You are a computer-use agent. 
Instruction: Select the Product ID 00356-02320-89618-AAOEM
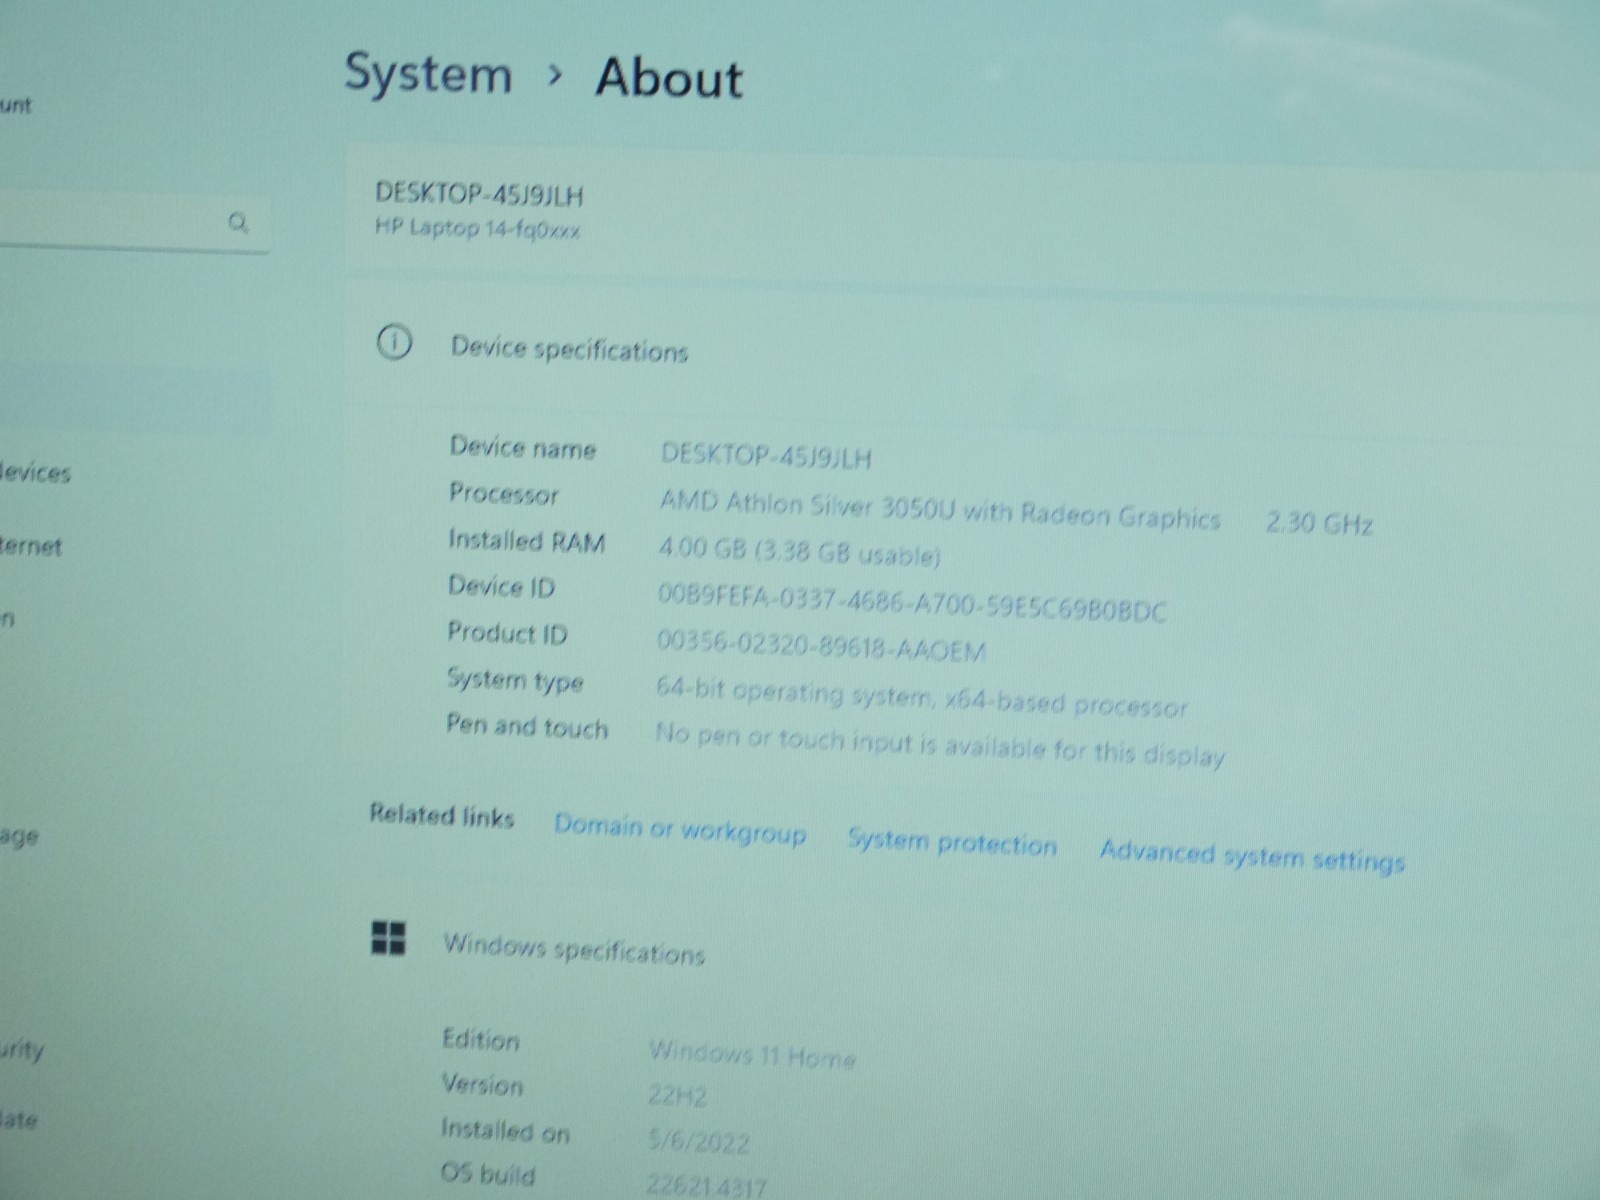tap(821, 646)
